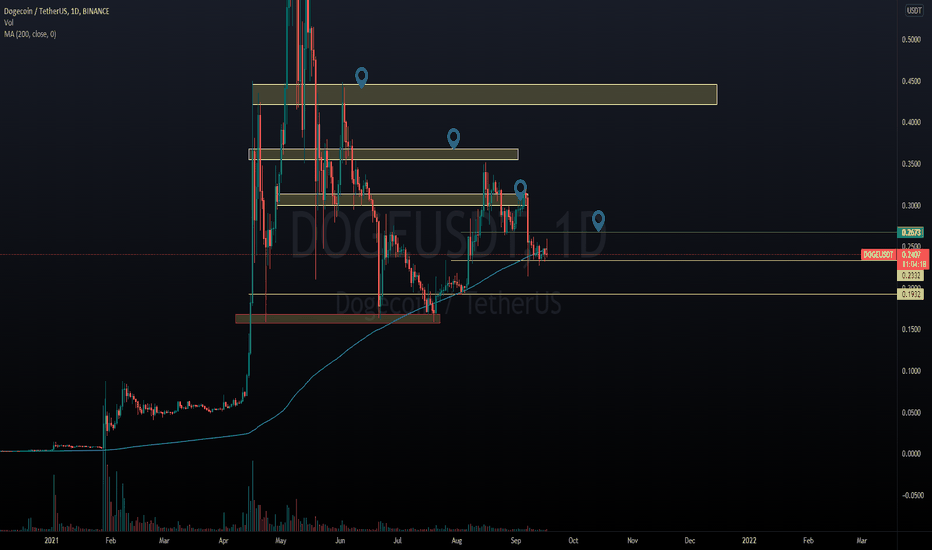Viewport: 932px width, 550px height.
Task: Select the yellow rectangle near 0.3500 level
Action: tap(383, 154)
